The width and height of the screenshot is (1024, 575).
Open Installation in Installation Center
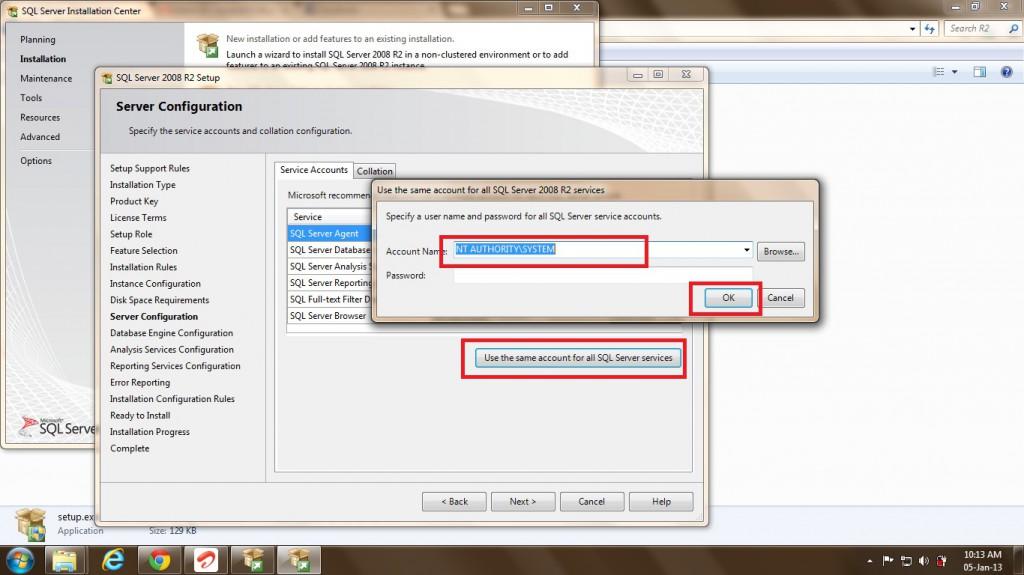[x=43, y=59]
